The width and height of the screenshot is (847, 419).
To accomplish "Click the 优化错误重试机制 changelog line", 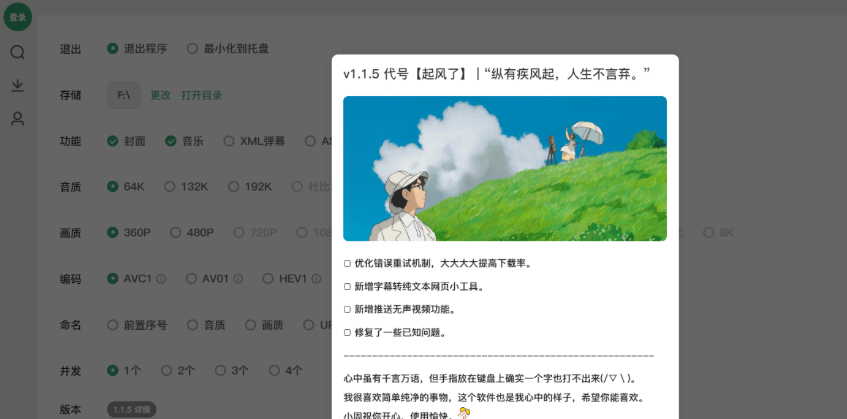I will [439, 263].
